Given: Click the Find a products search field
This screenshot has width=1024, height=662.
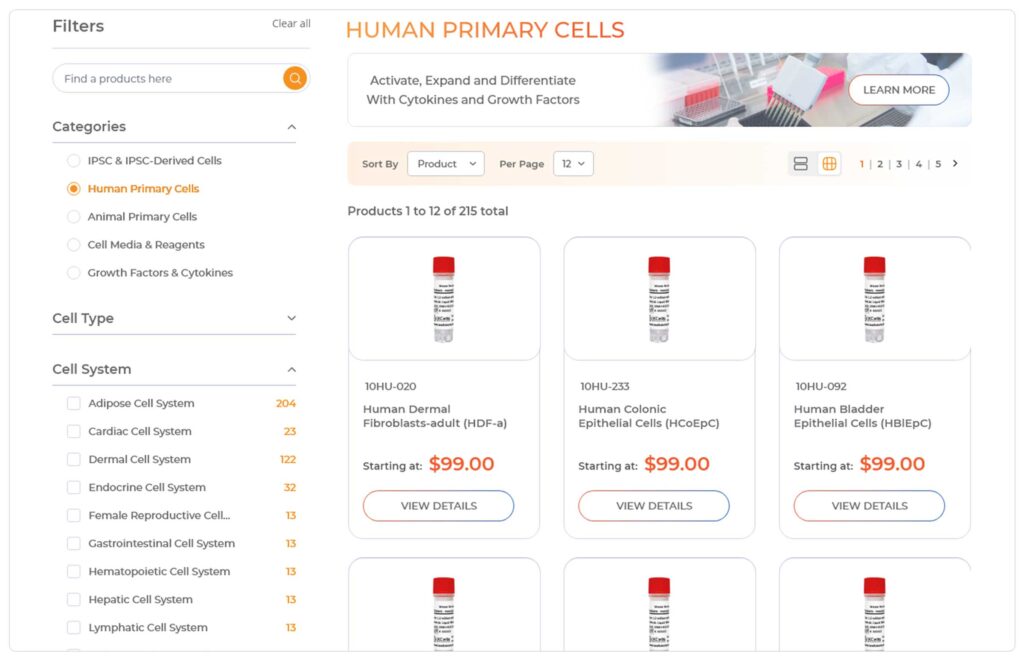Looking at the screenshot, I should point(165,78).
